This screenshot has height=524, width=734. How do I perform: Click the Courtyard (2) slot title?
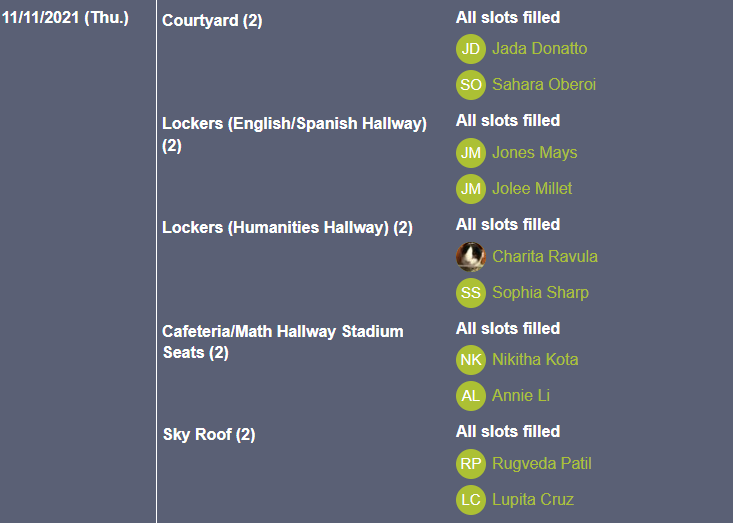click(212, 21)
